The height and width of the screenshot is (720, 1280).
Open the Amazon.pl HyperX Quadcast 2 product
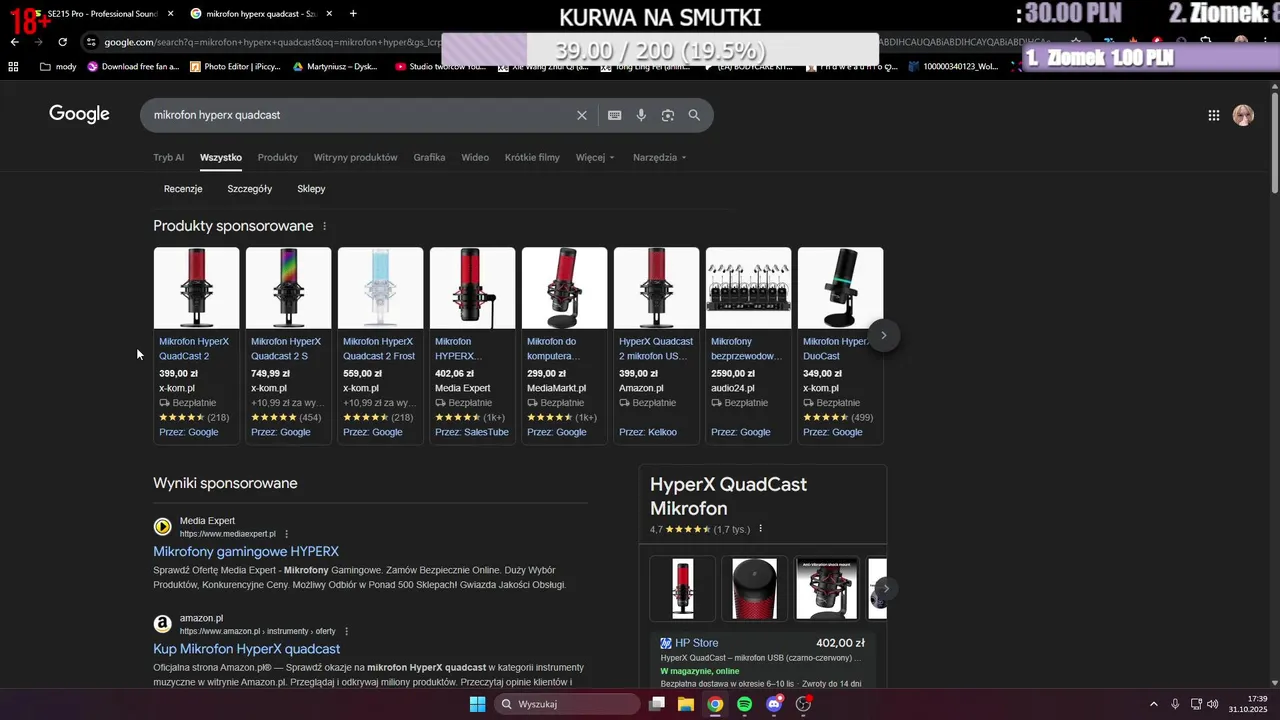[656, 345]
